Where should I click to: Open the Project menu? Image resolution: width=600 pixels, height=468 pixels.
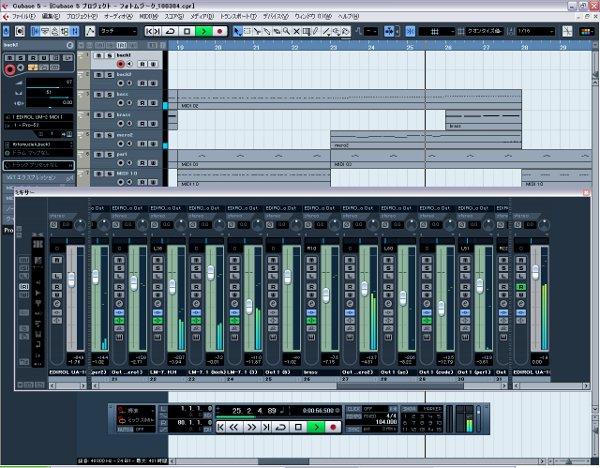click(x=82, y=16)
